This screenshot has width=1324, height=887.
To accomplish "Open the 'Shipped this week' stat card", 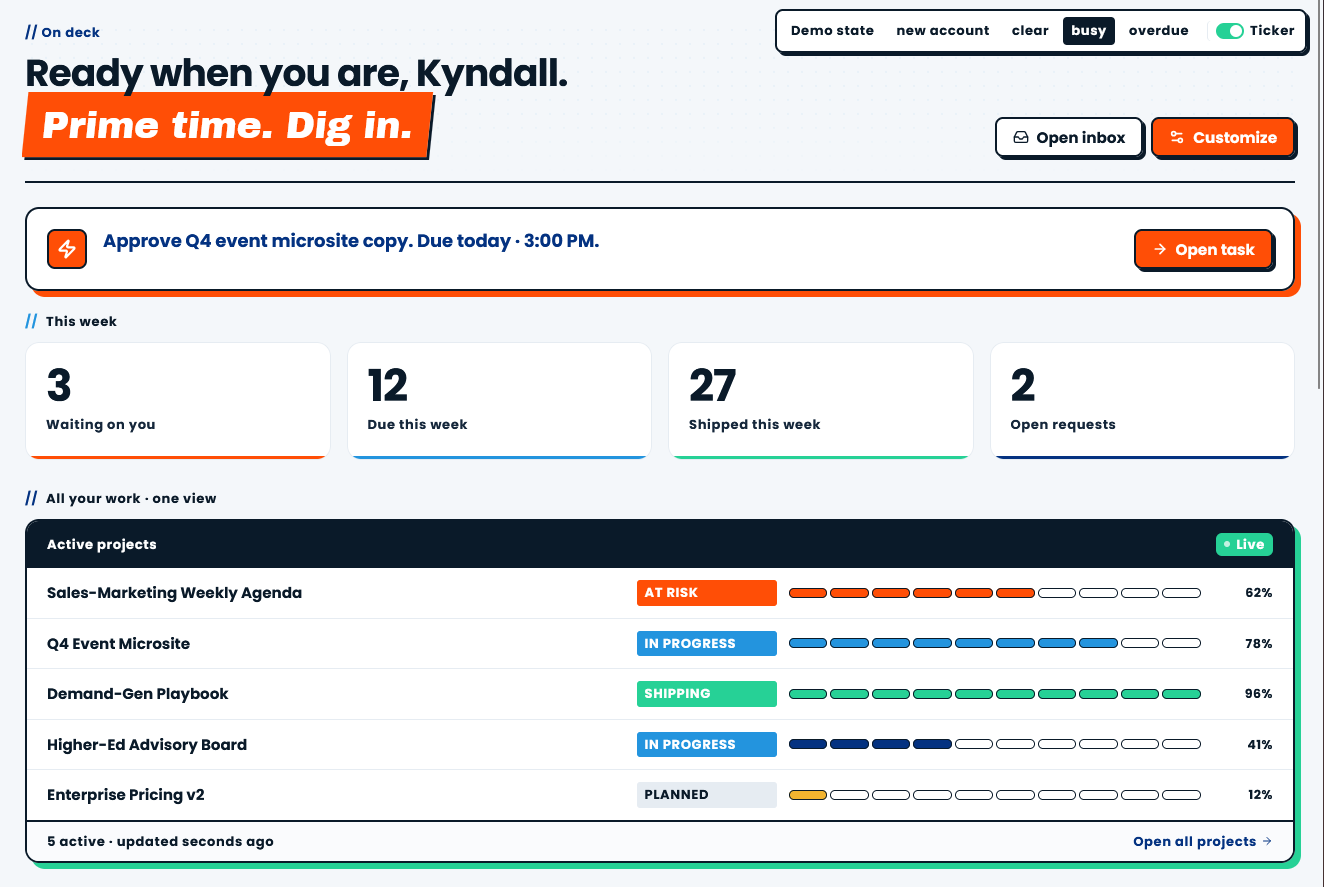I will point(821,401).
